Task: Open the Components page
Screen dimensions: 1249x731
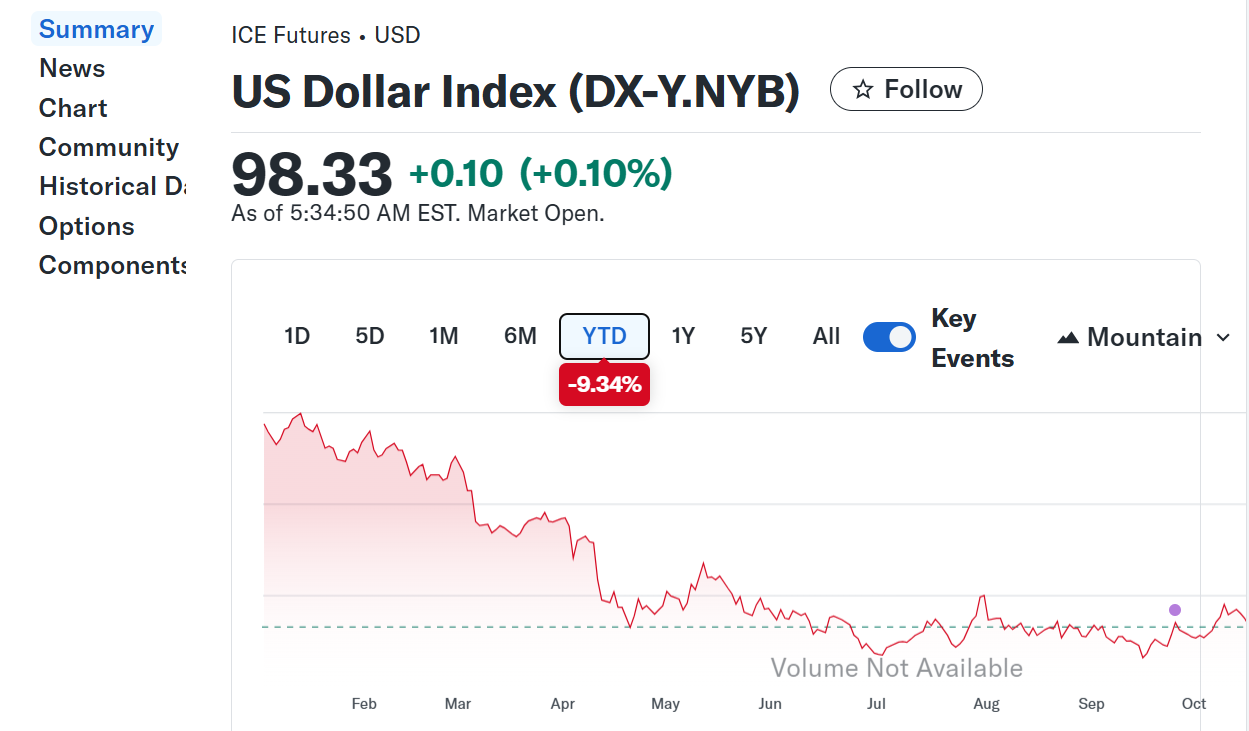Action: (x=111, y=265)
